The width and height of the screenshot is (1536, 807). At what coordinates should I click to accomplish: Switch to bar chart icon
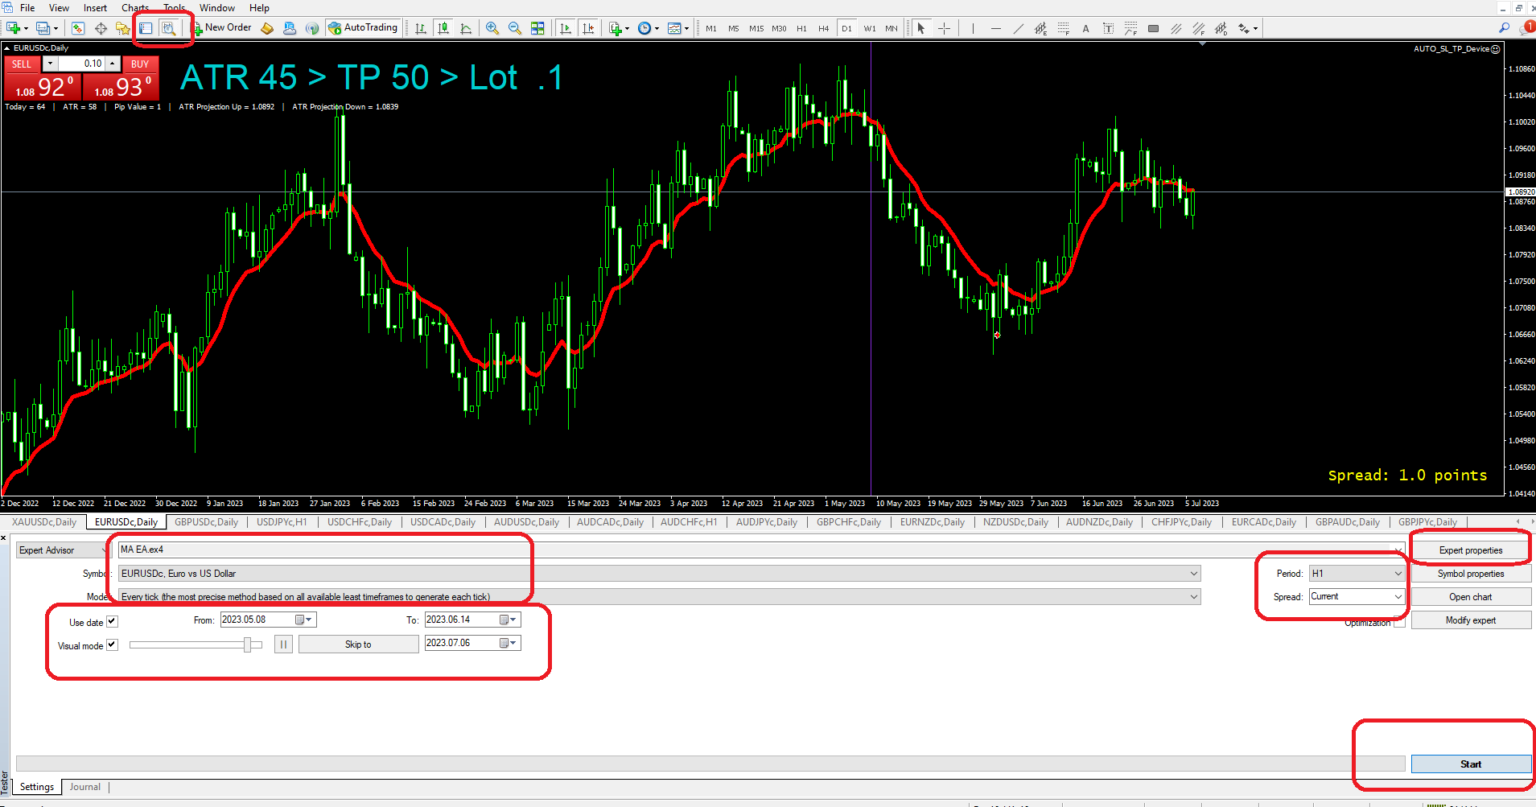coord(421,28)
